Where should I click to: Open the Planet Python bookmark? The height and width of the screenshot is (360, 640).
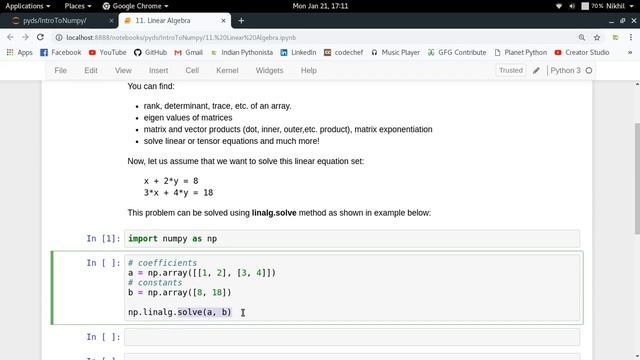(x=520, y=52)
